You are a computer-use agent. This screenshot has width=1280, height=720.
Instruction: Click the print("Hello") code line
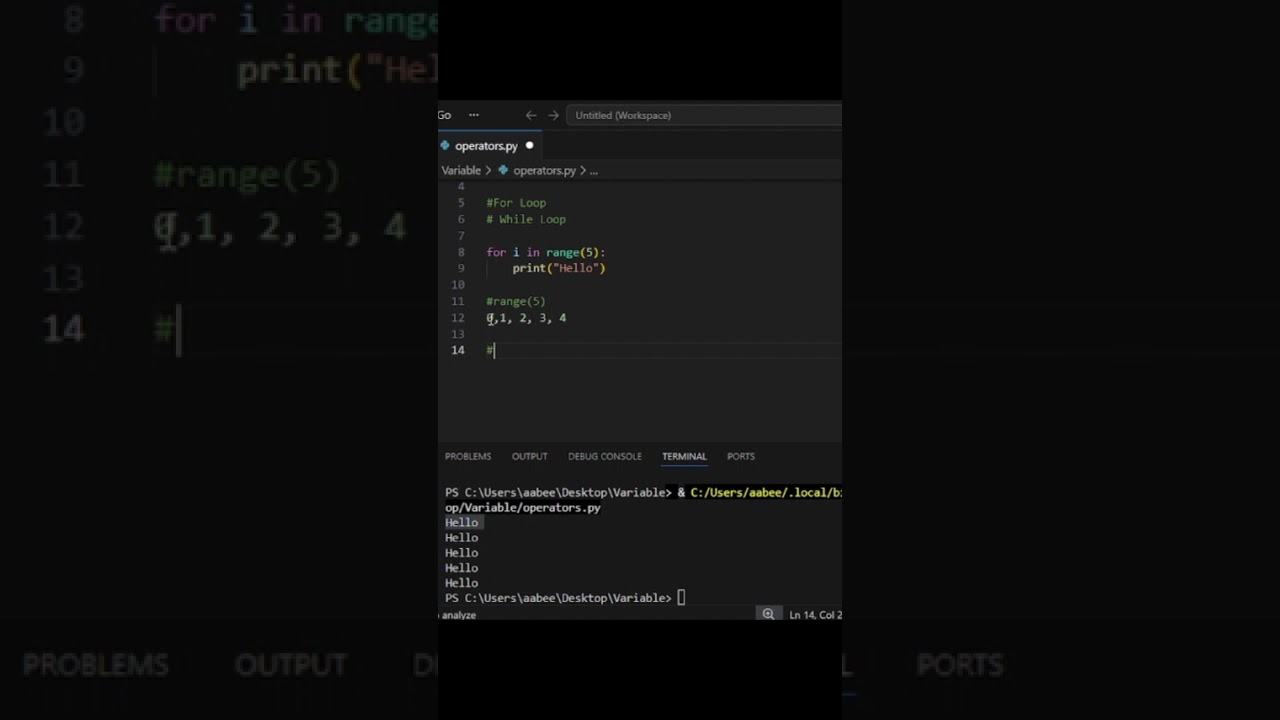click(x=559, y=268)
